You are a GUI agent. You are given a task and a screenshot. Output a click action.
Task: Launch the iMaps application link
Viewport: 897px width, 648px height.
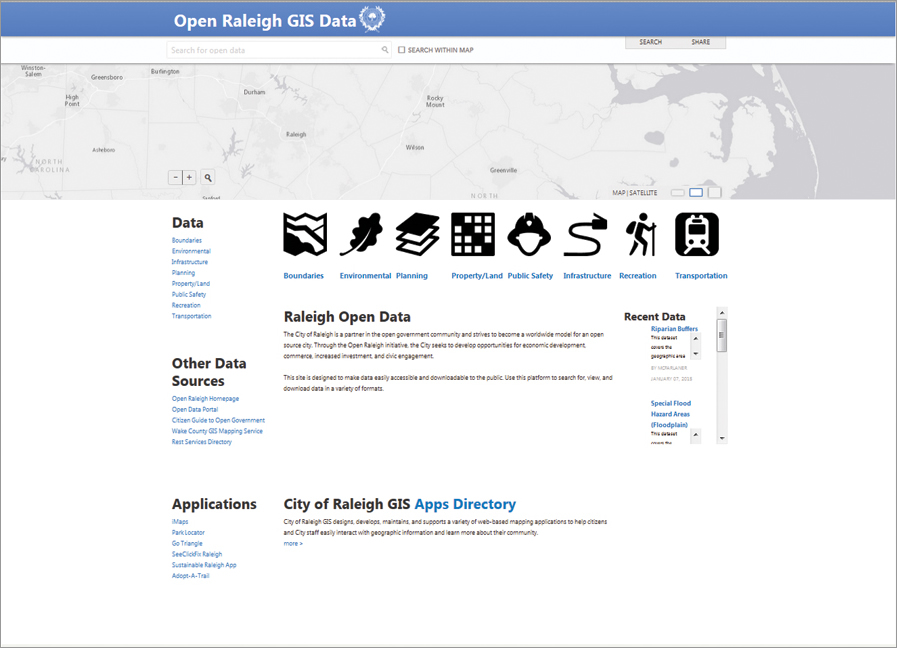pos(180,522)
